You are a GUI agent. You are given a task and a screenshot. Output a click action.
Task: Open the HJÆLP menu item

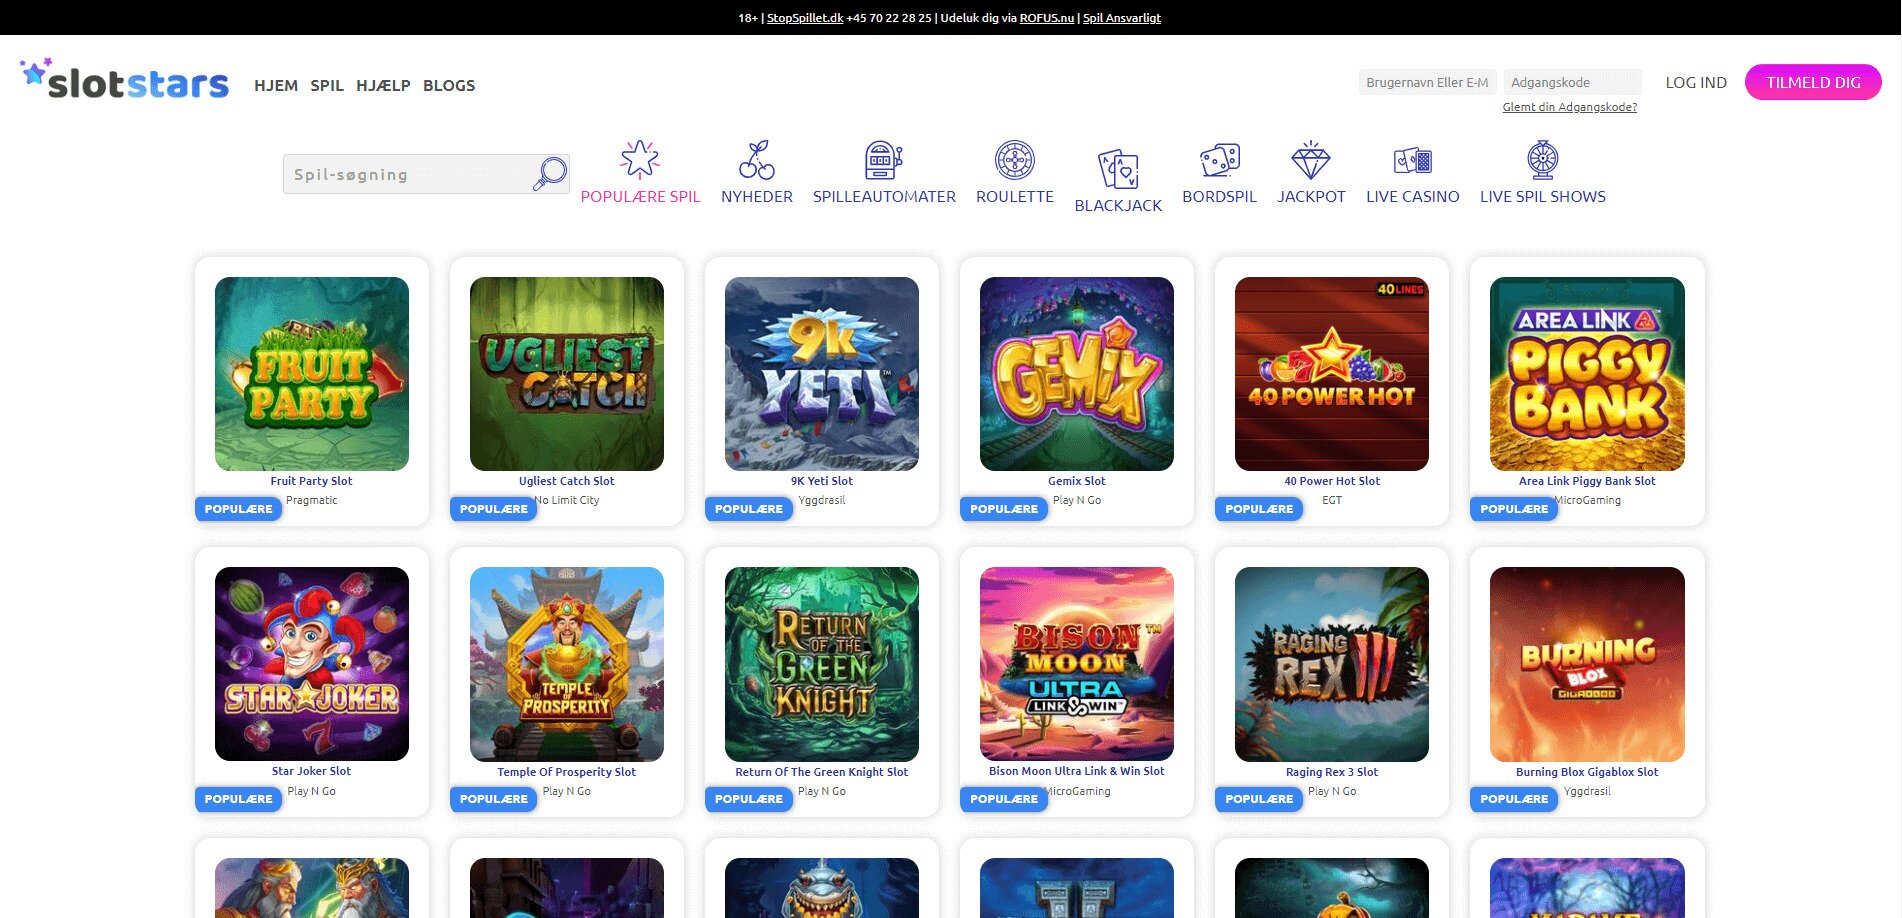(x=383, y=85)
